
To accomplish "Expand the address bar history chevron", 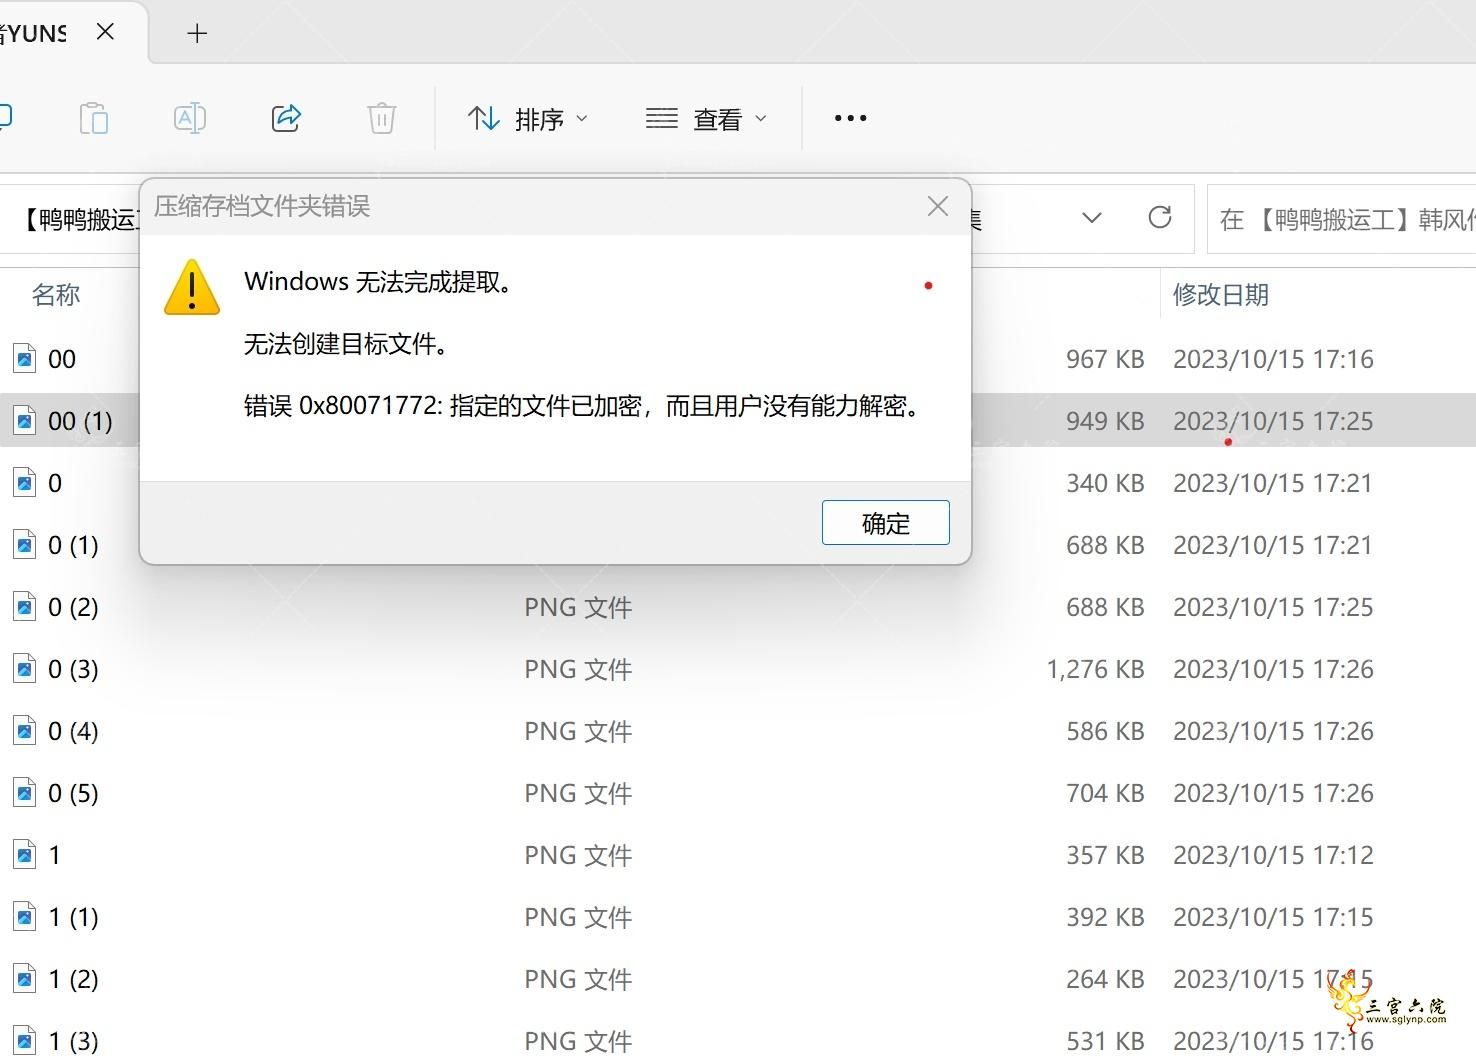I will [1092, 217].
